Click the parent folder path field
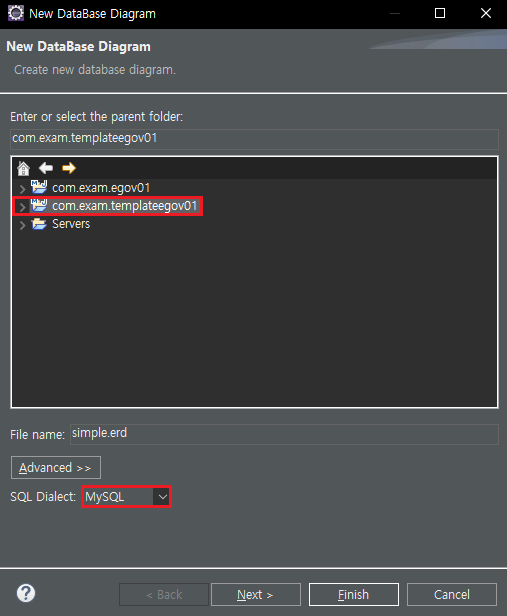Image resolution: width=507 pixels, height=616 pixels. click(x=254, y=139)
